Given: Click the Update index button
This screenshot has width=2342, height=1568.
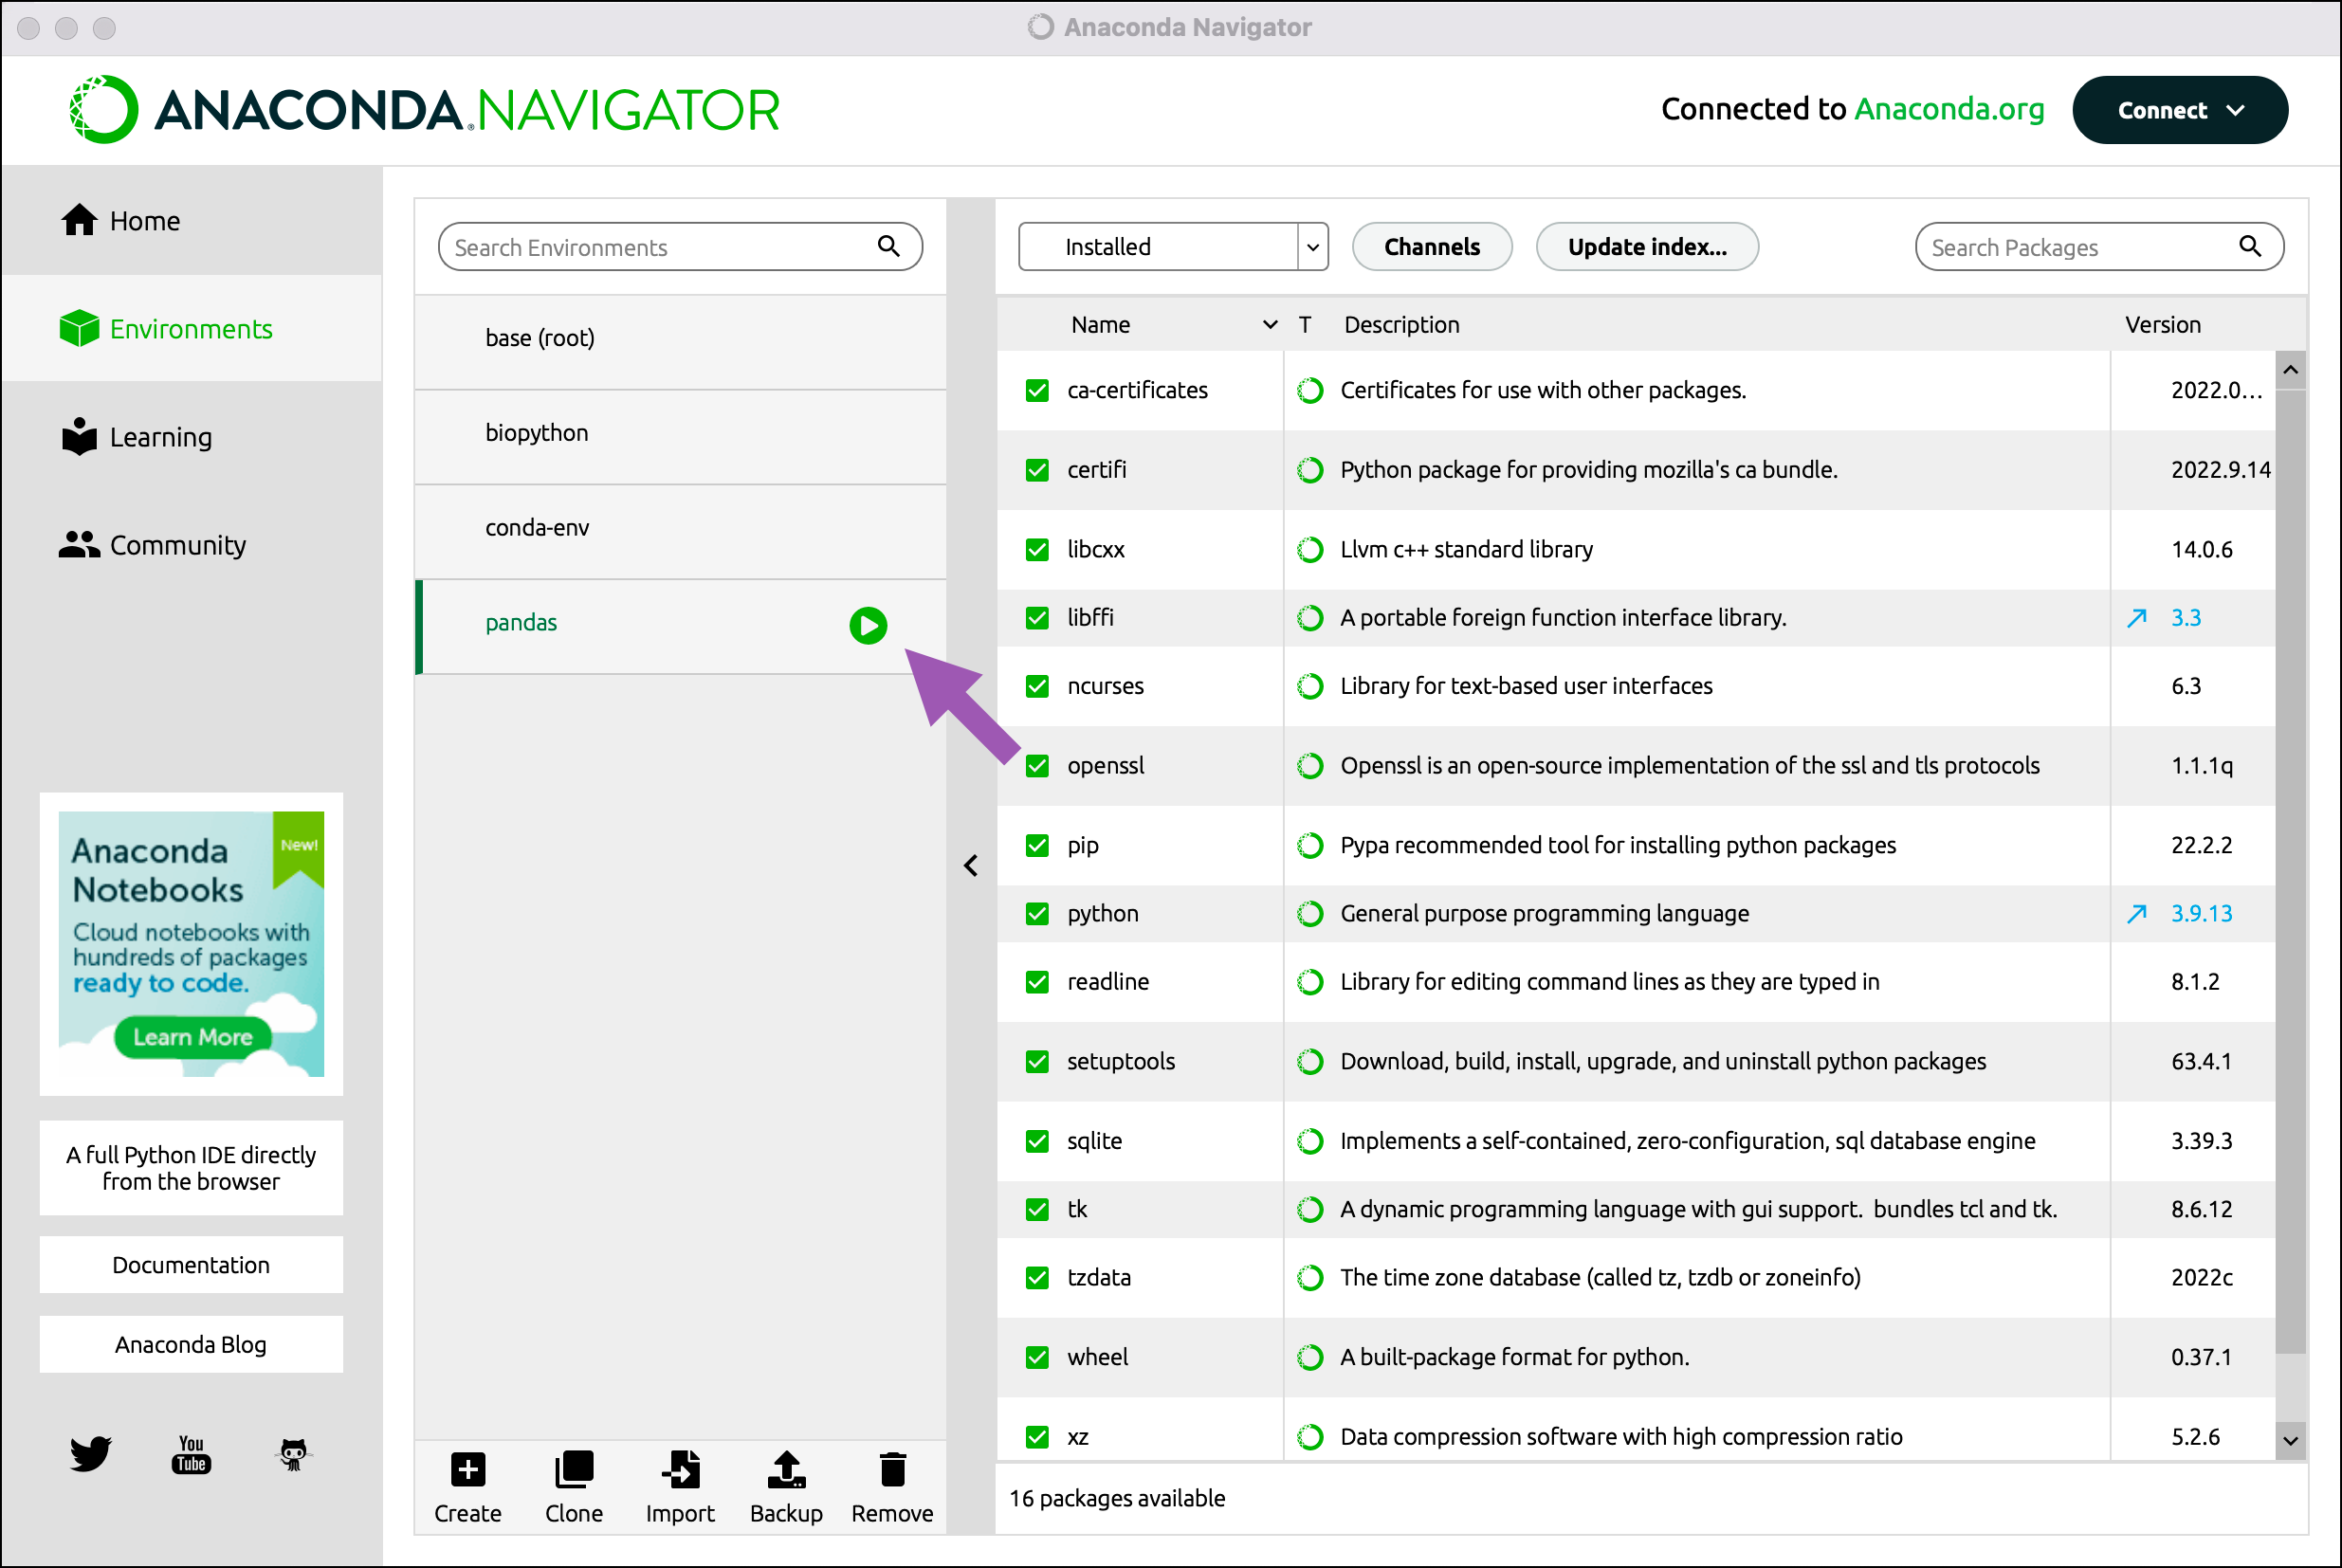Looking at the screenshot, I should pyautogui.click(x=1647, y=246).
